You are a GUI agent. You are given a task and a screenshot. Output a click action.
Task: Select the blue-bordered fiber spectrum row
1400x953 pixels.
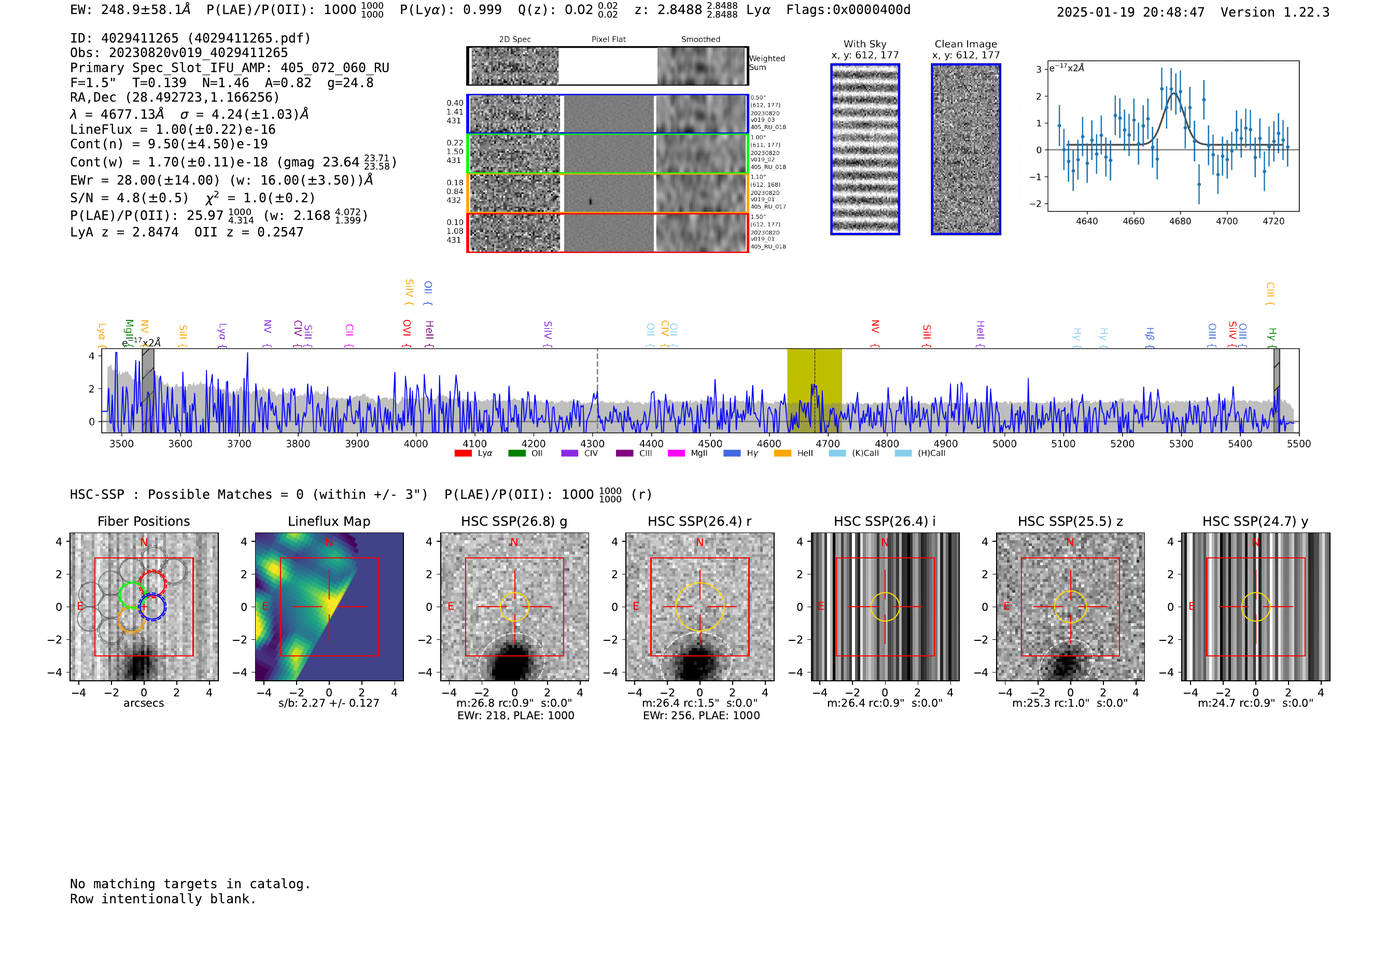[607, 114]
